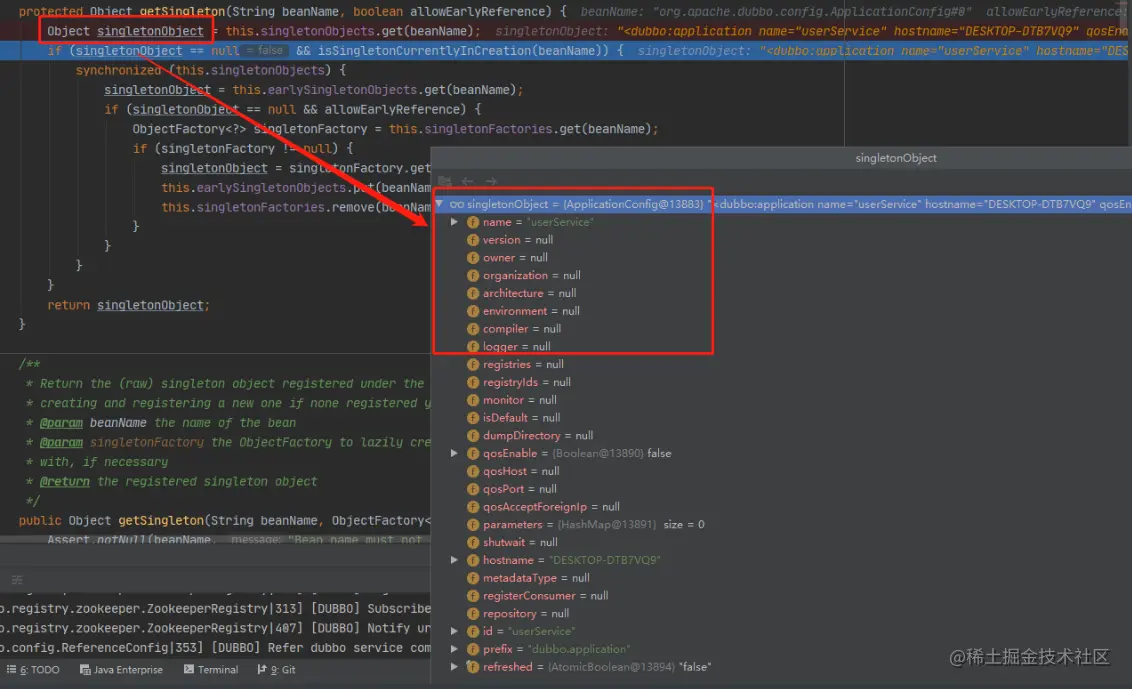The image size is (1132, 689).
Task: Click the forward arrow in inspector toolbar
Action: point(491,181)
